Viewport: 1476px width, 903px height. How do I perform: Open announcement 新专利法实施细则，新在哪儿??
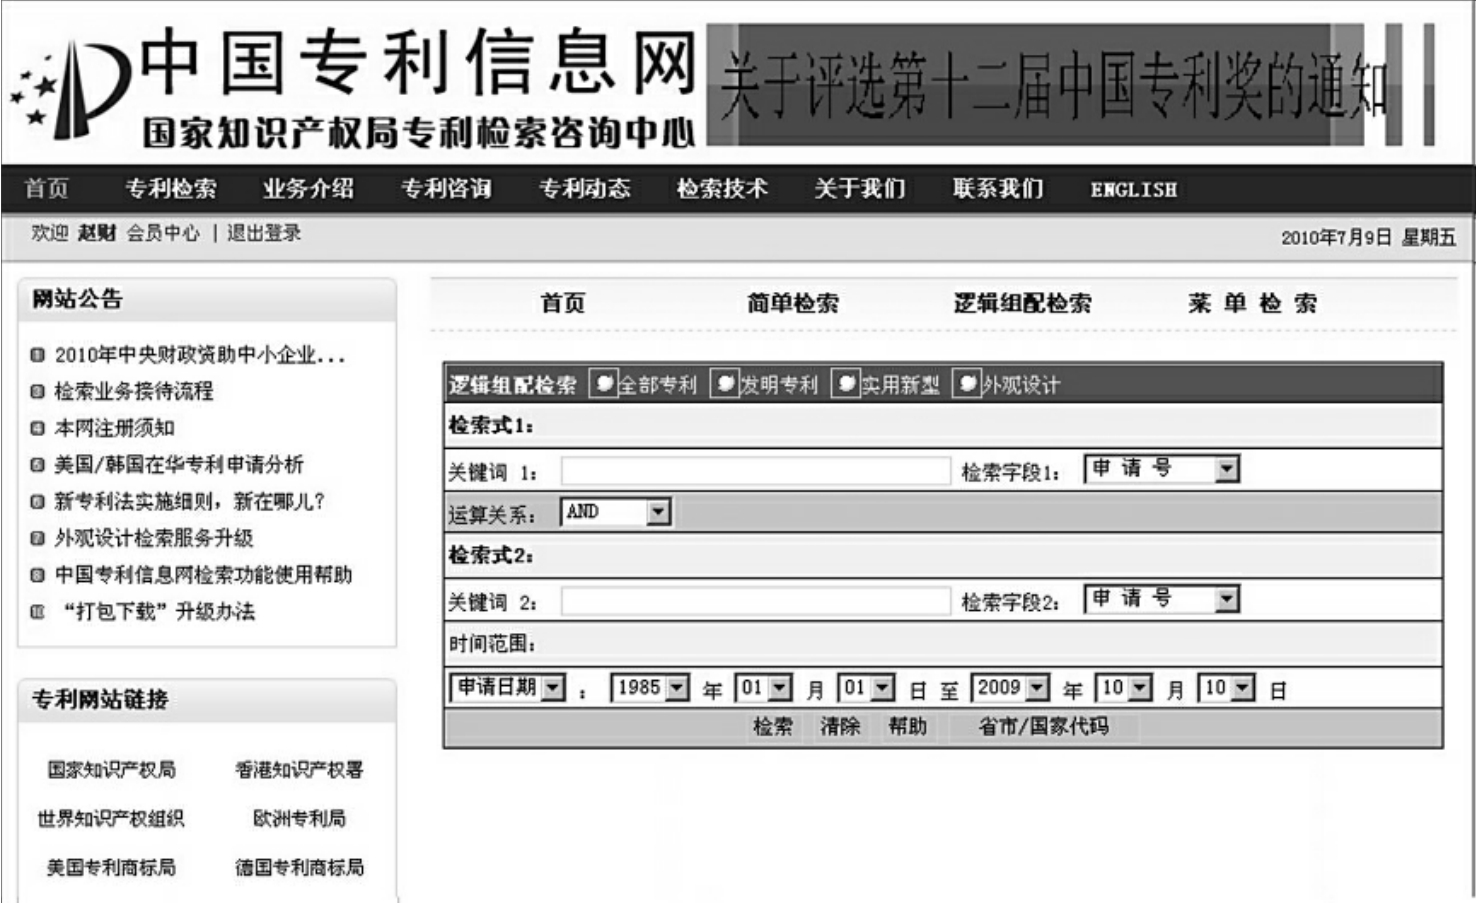click(x=190, y=502)
